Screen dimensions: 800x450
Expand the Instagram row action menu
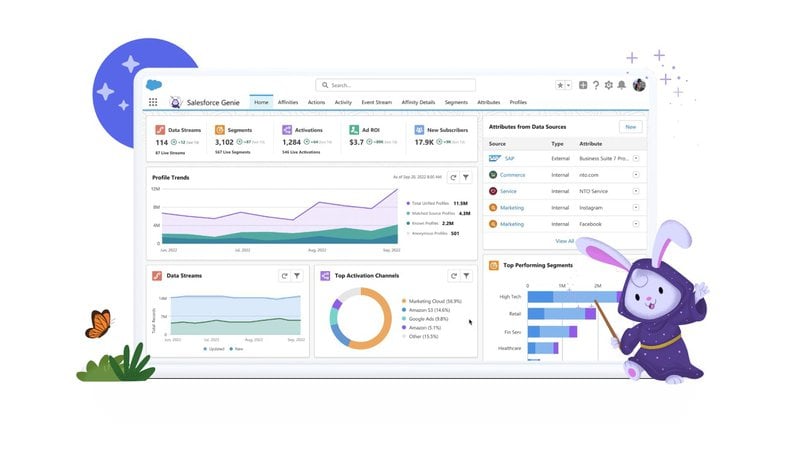pos(636,208)
